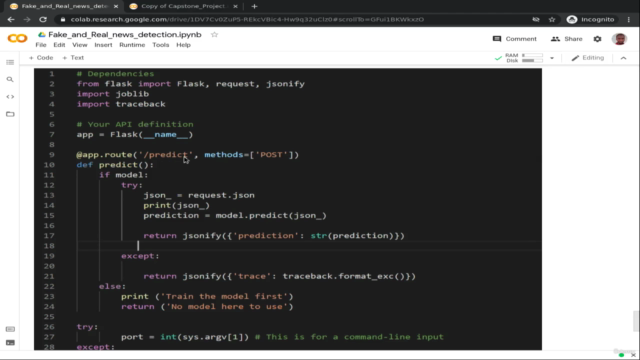Open the user account avatar
This screenshot has height=360, width=640.
click(x=619, y=39)
